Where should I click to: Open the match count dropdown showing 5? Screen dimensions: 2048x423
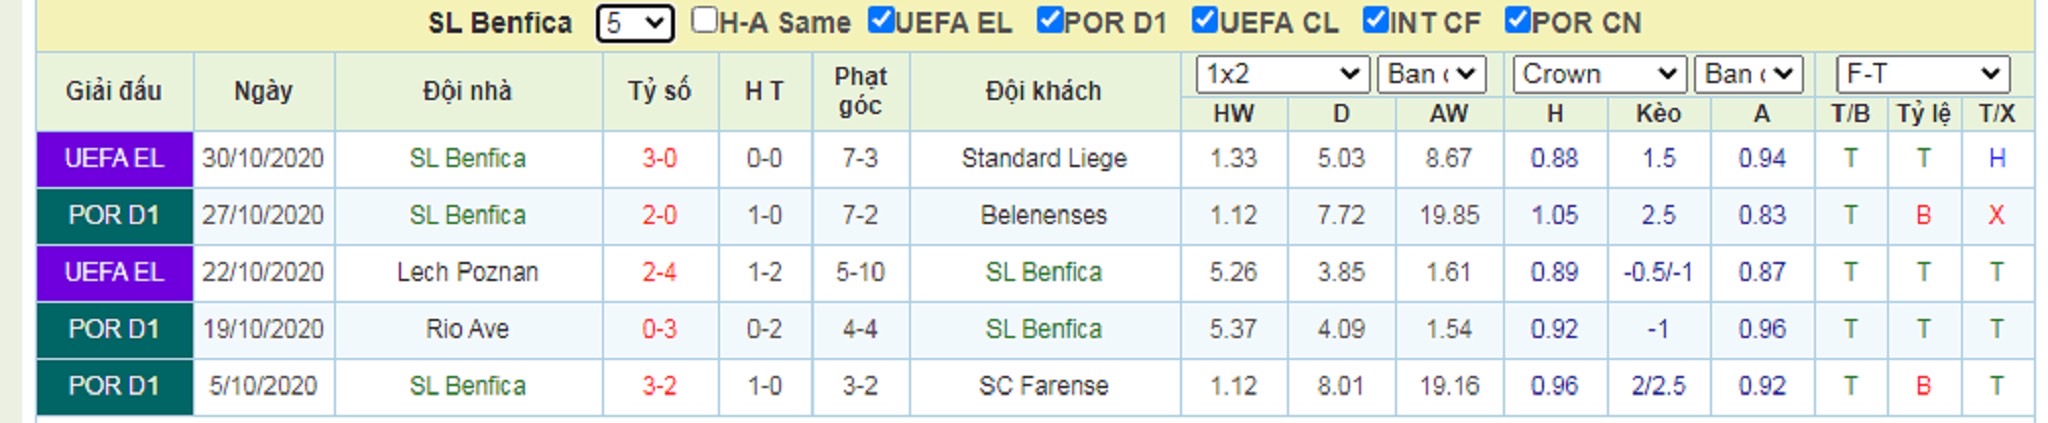point(635,23)
